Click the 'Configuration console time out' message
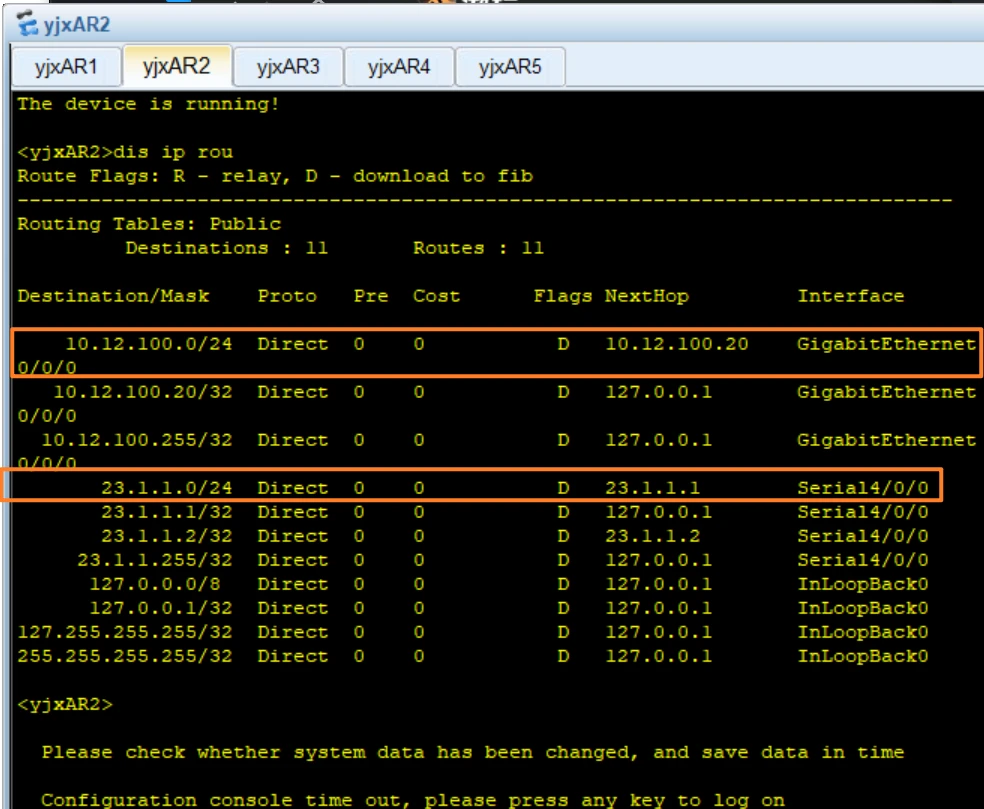Viewport: 984px width, 809px height. [x=412, y=800]
